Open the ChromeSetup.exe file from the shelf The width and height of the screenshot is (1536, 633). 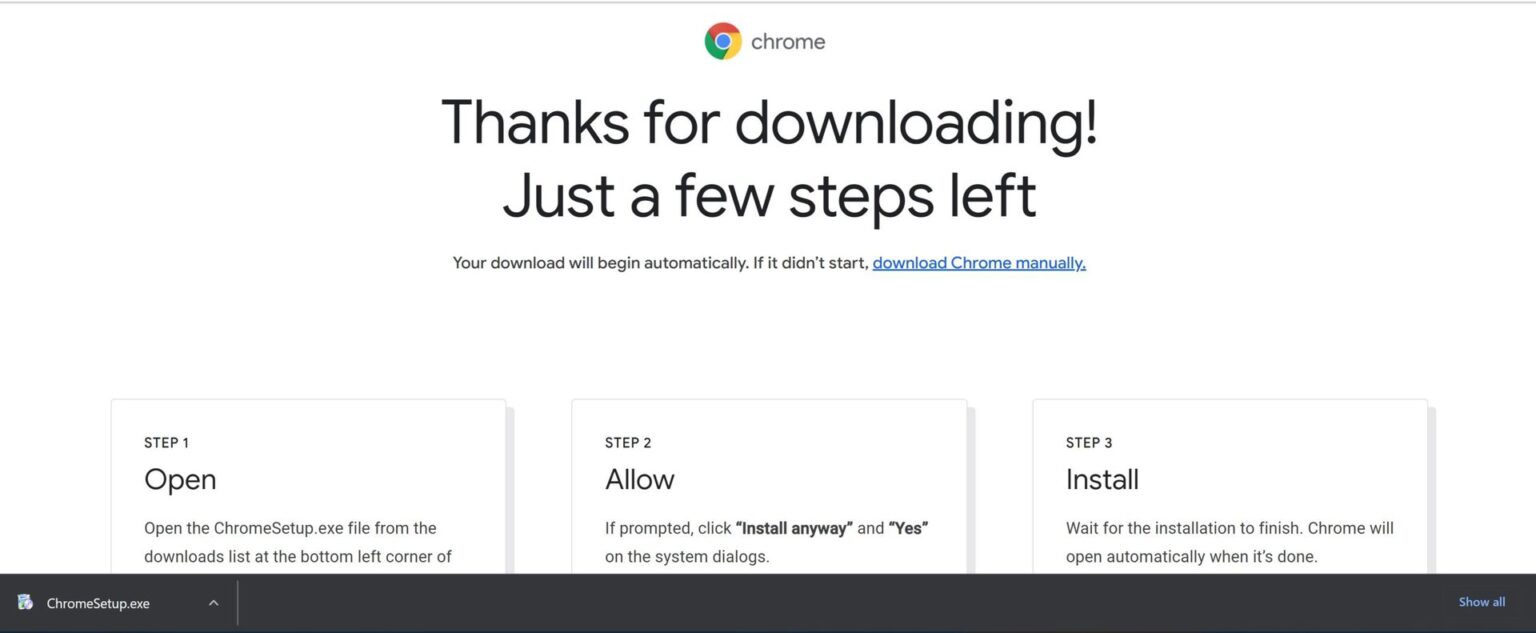click(98, 603)
